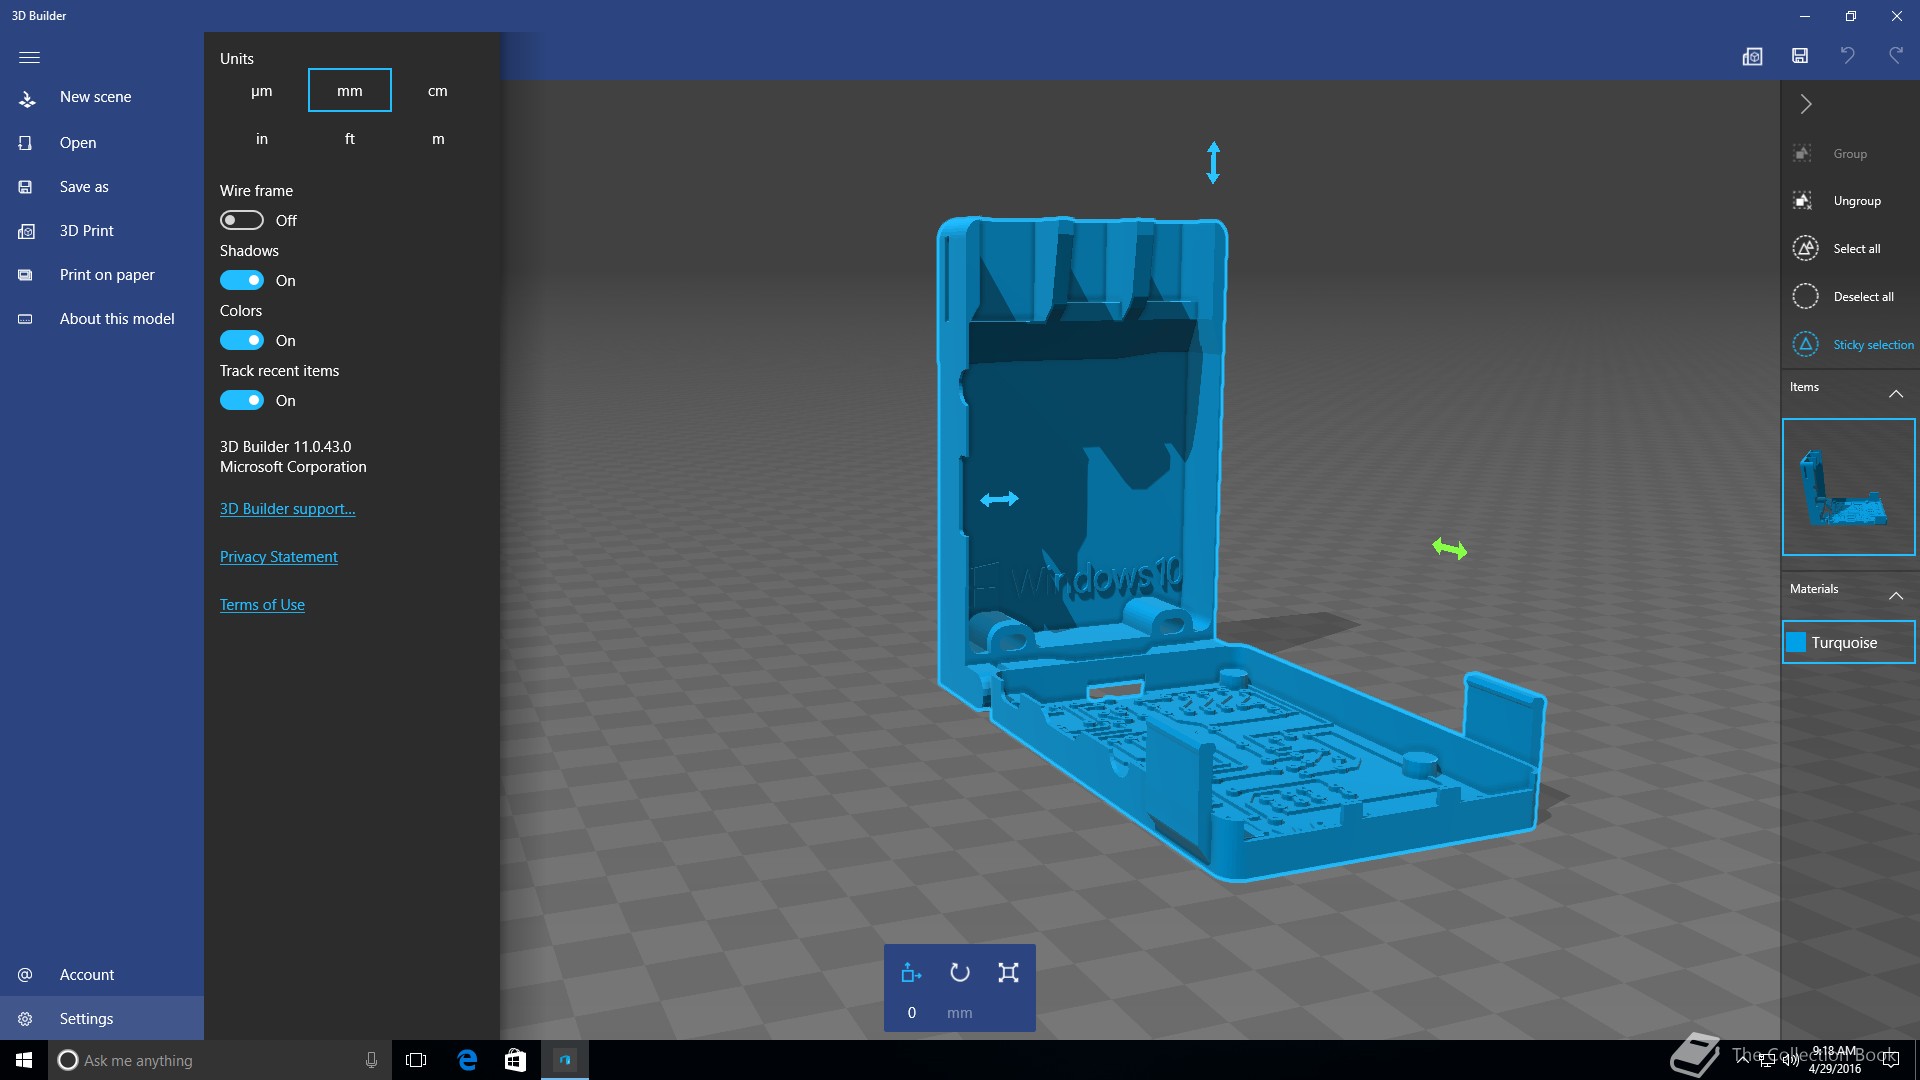Click the About this model icon
Viewport: 1920px width, 1080px height.
(x=26, y=319)
